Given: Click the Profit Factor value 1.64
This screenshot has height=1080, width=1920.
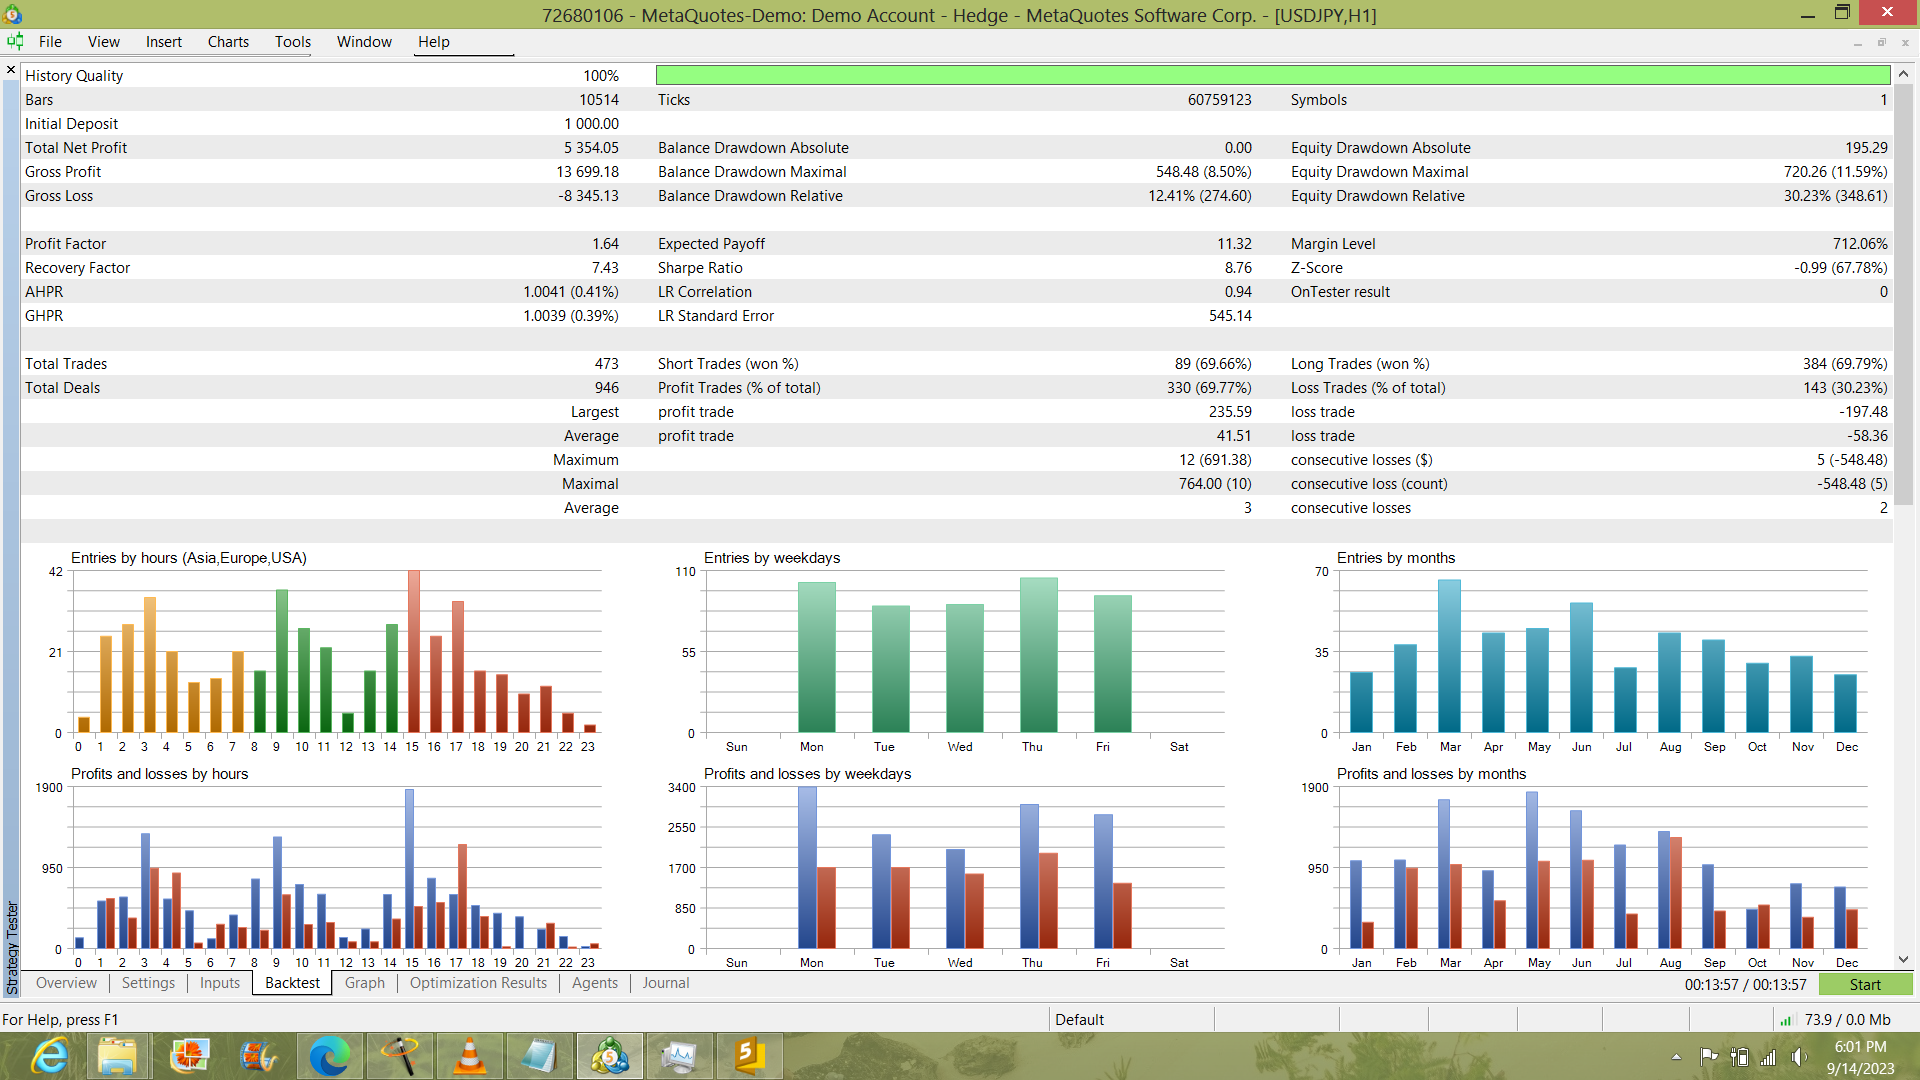Looking at the screenshot, I should click(605, 243).
